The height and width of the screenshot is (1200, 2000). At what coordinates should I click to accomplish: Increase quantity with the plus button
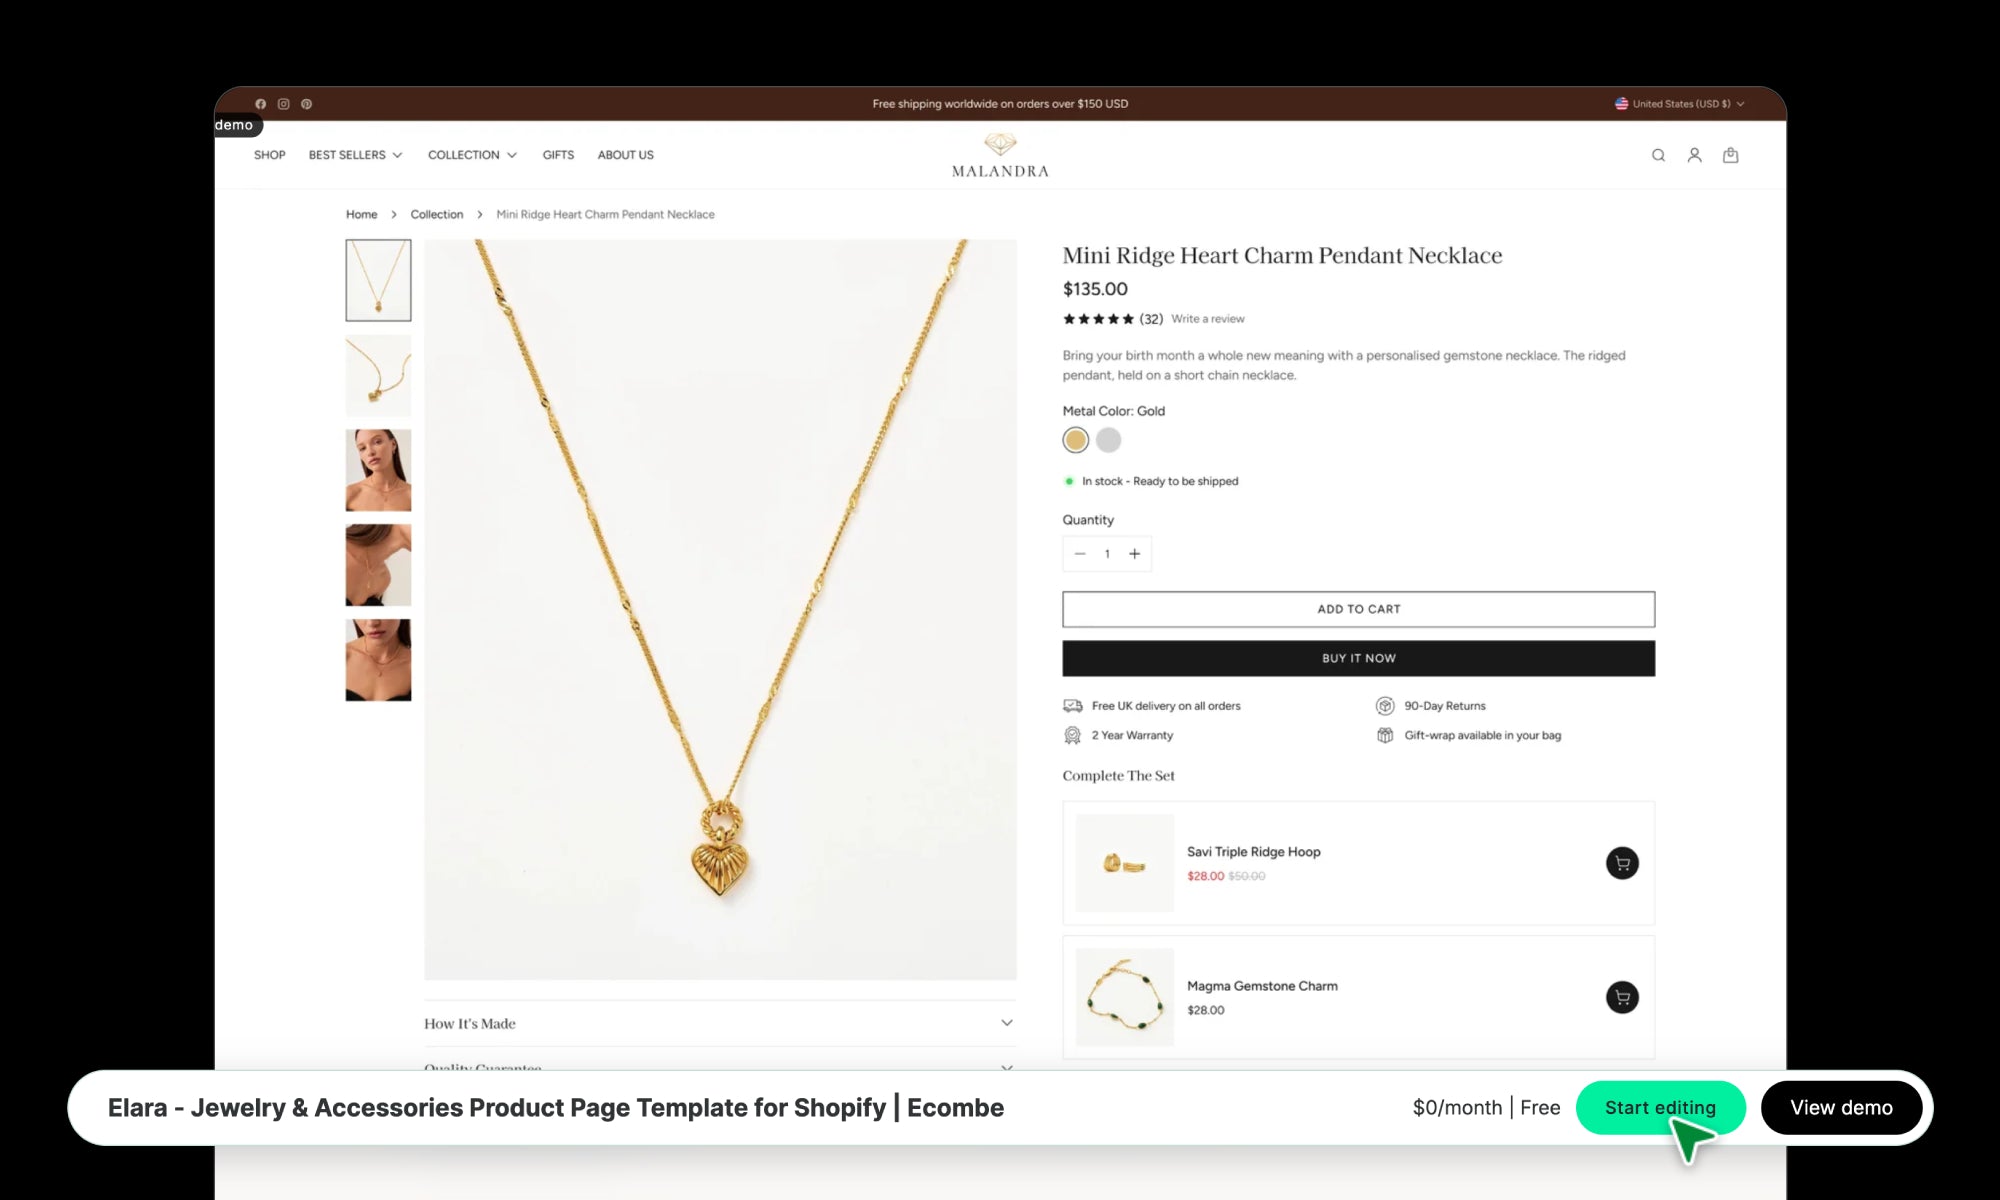1135,554
